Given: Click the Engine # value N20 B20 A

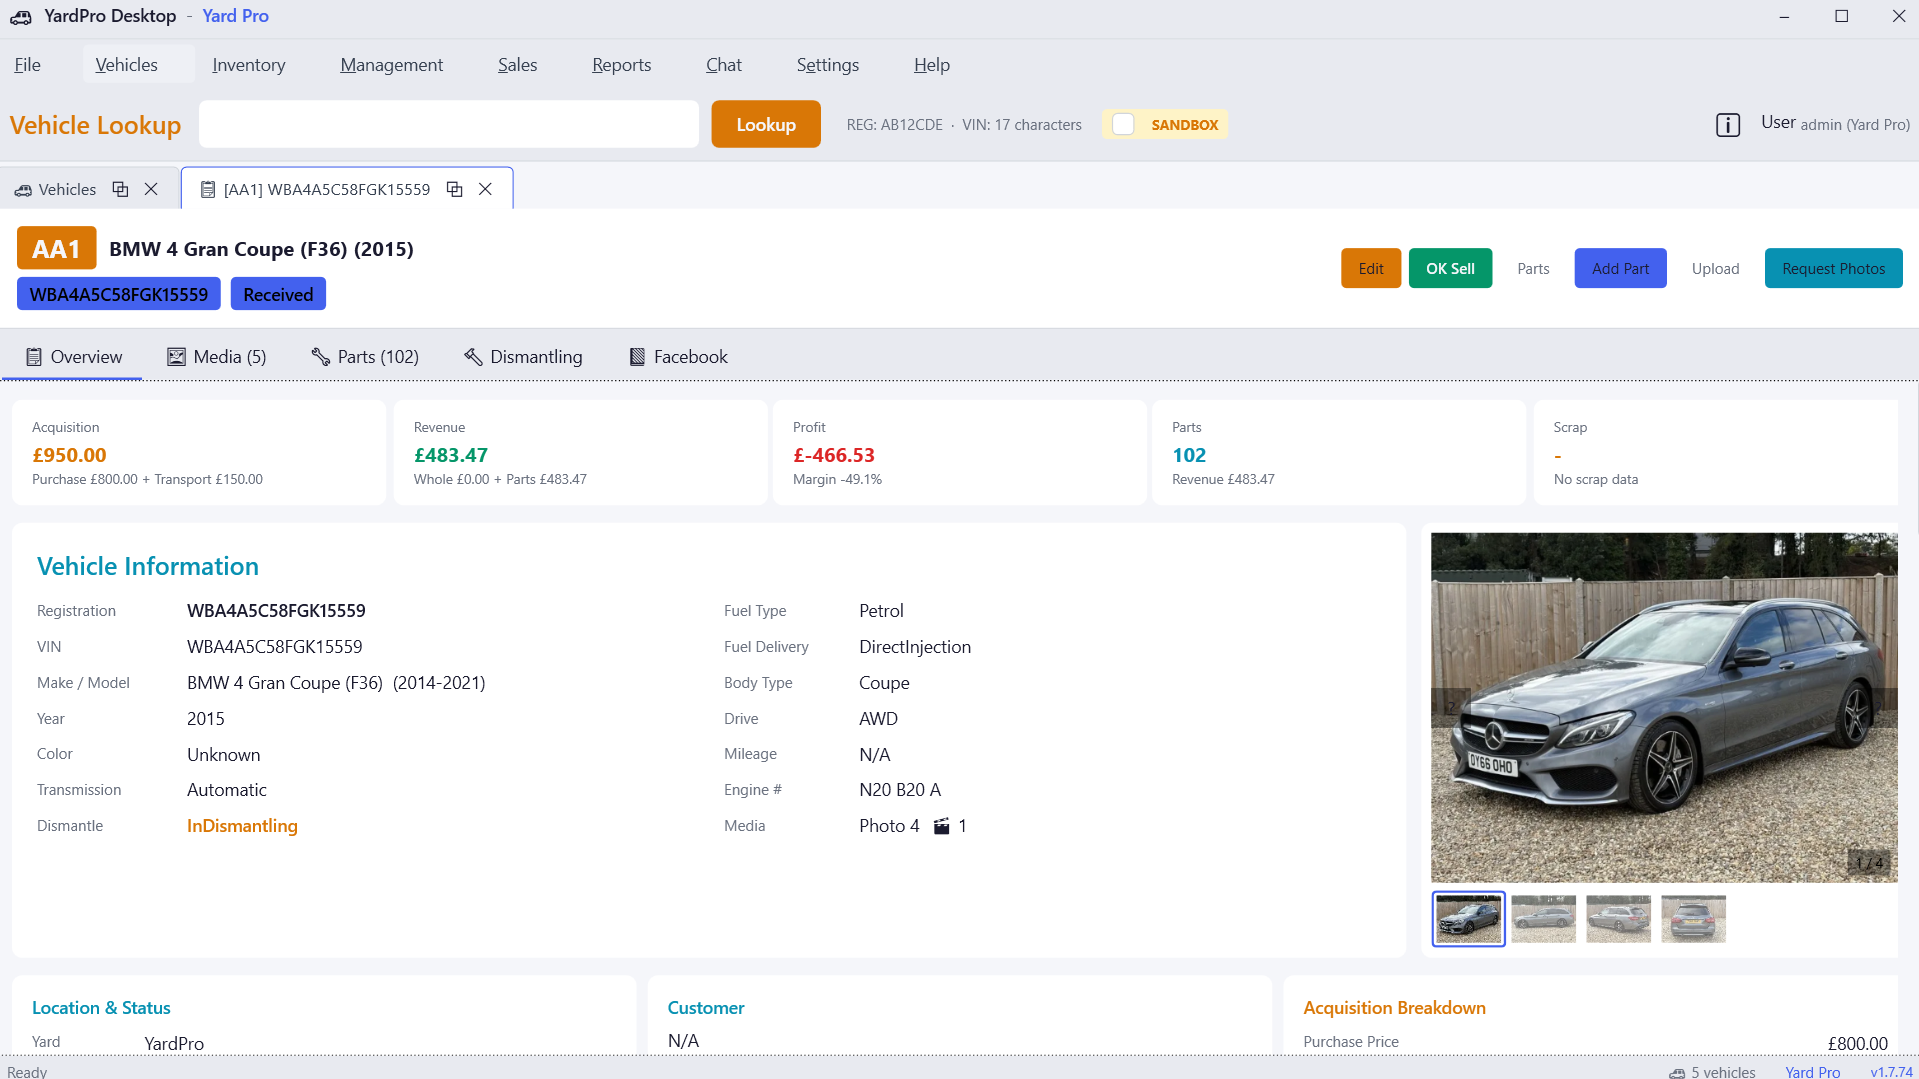Looking at the screenshot, I should [900, 790].
